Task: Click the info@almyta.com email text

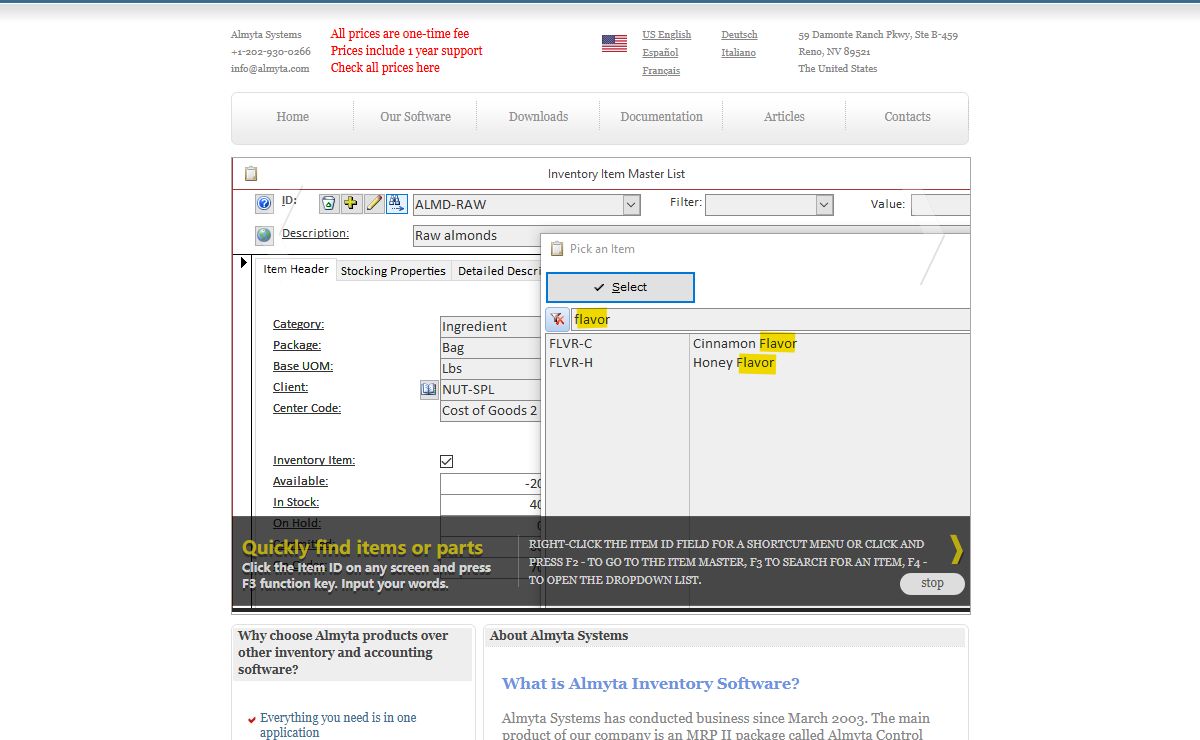Action: coord(270,69)
